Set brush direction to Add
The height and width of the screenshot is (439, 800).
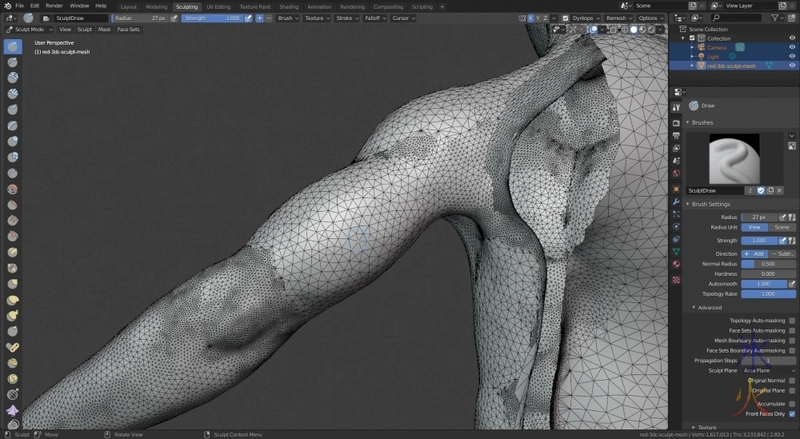coord(755,254)
